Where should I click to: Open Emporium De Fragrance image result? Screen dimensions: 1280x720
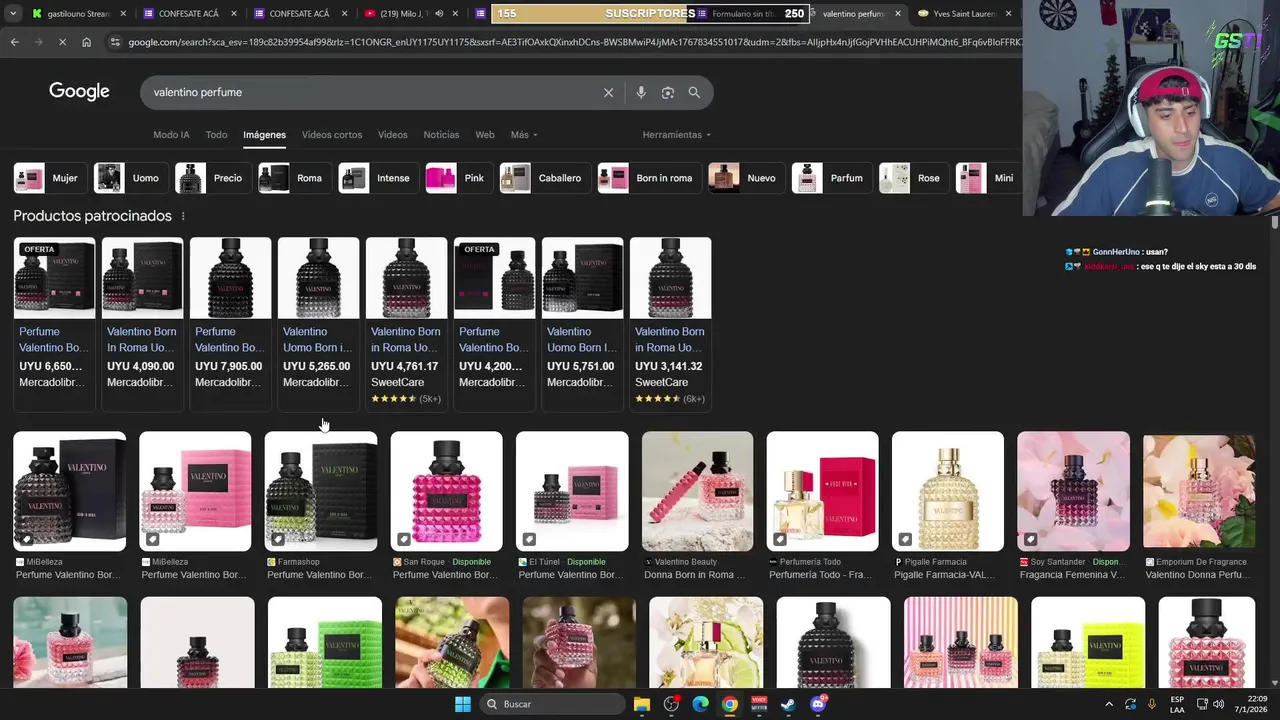pos(1199,491)
